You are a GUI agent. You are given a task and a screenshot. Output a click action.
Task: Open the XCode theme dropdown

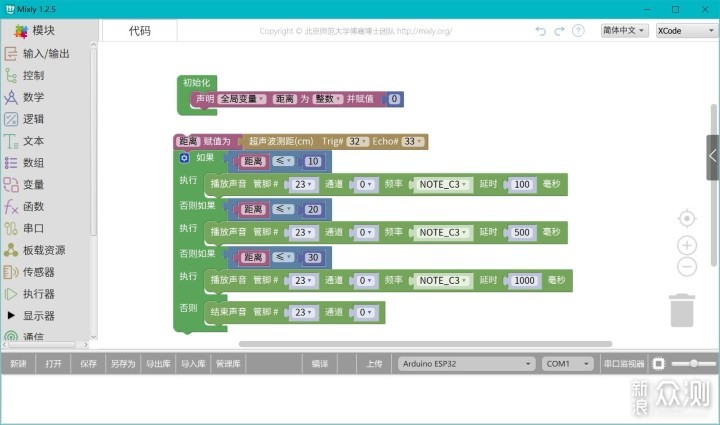pyautogui.click(x=681, y=31)
